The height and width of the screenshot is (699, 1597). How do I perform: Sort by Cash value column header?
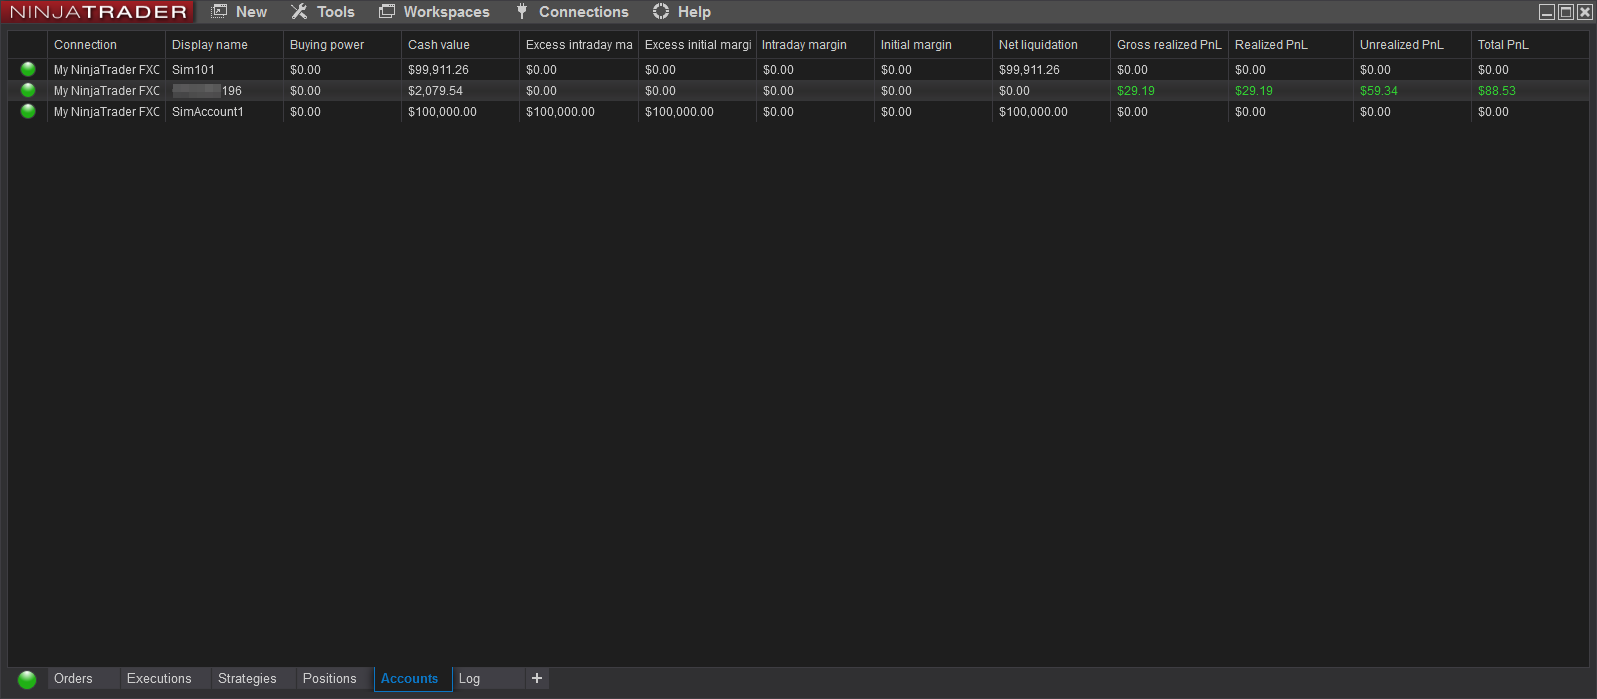(460, 45)
